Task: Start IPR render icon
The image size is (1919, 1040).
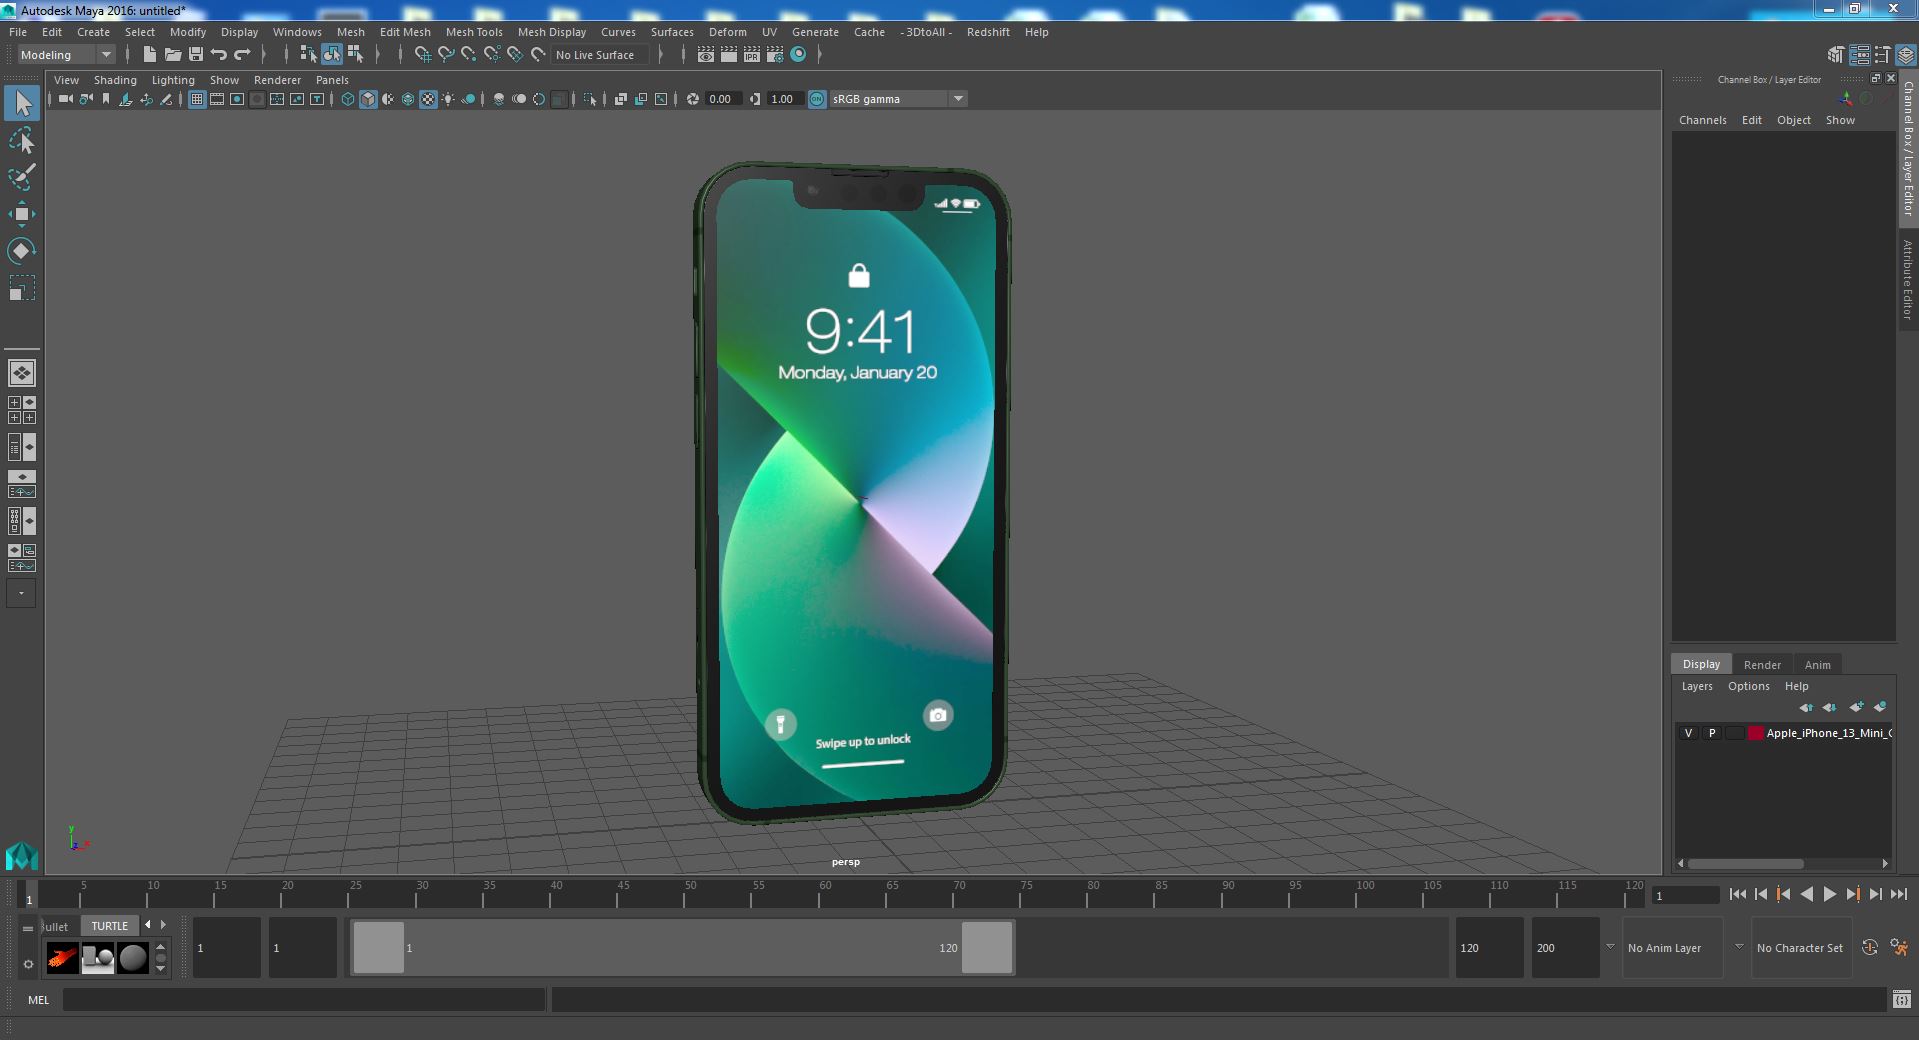Action: click(752, 55)
